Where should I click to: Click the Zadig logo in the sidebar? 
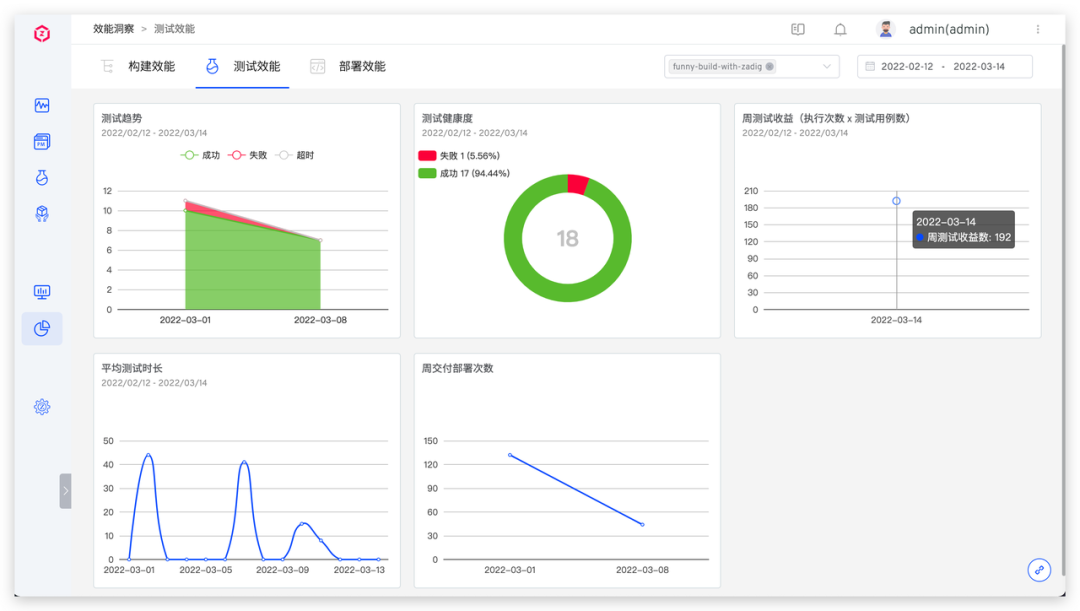(42, 33)
